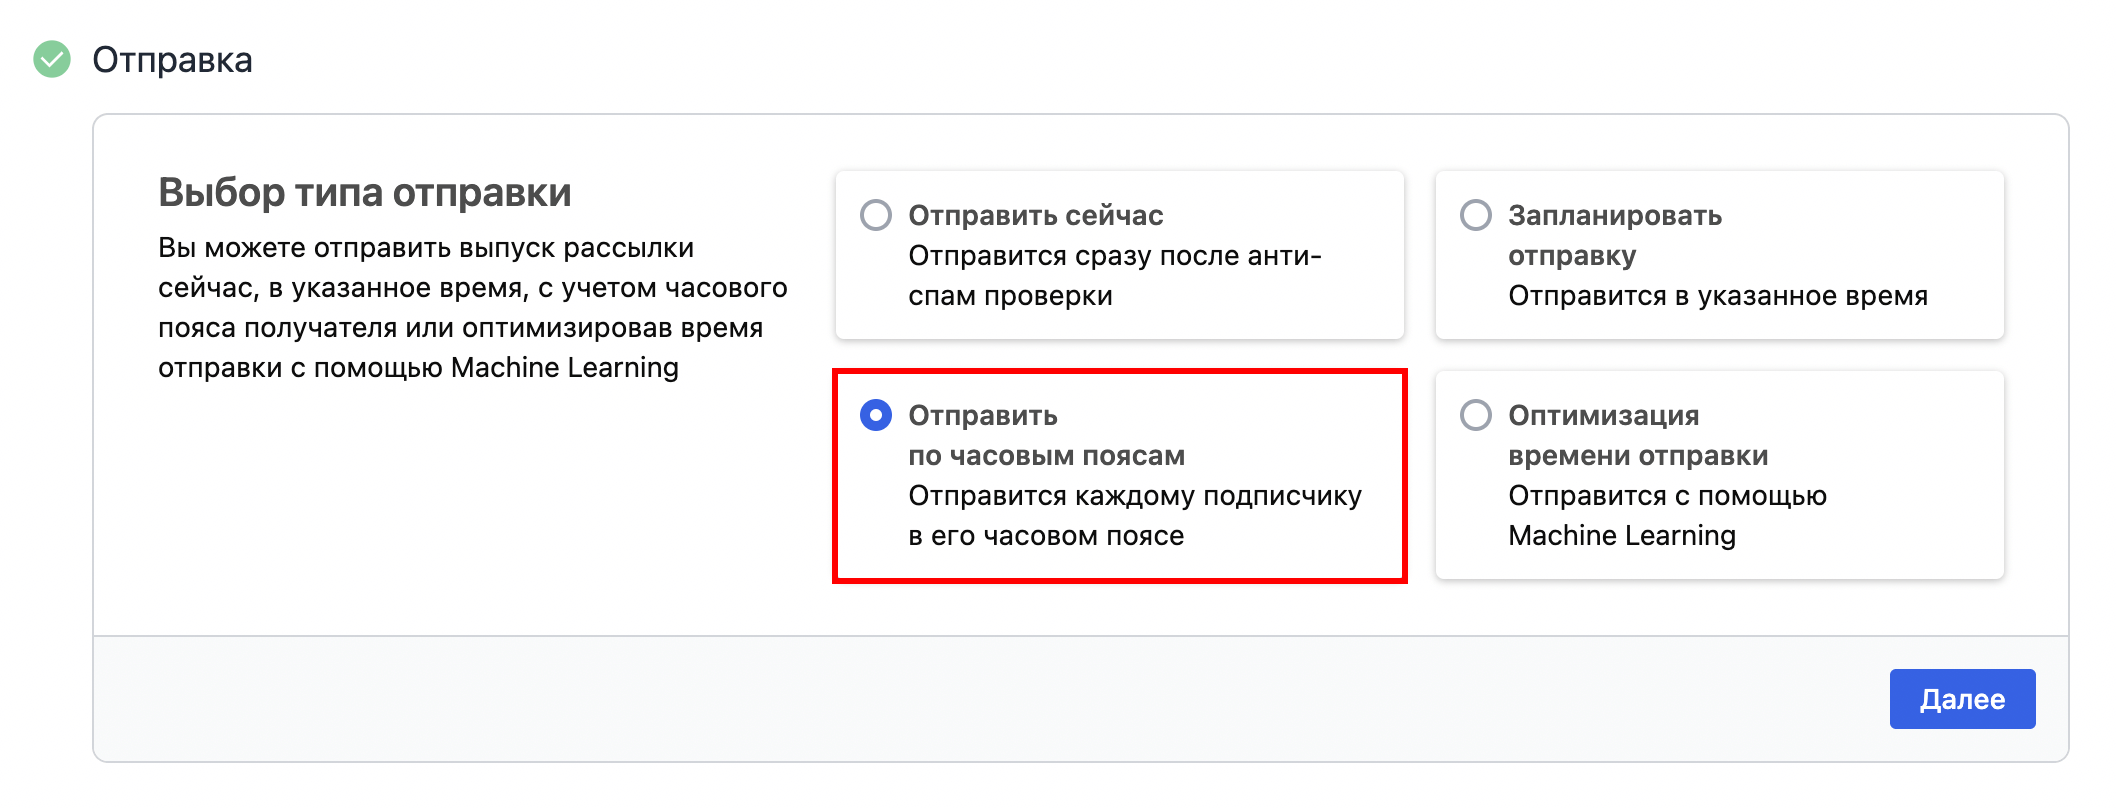Enable the Оптимизация времени отправки radio button
Screen dimensions: 2116x808
pyautogui.click(x=1476, y=415)
